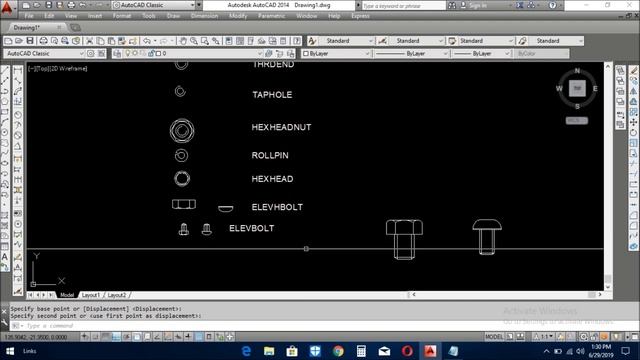Click the Help question mark in Standard toolbar
The image size is (640, 360).
coord(297,41)
